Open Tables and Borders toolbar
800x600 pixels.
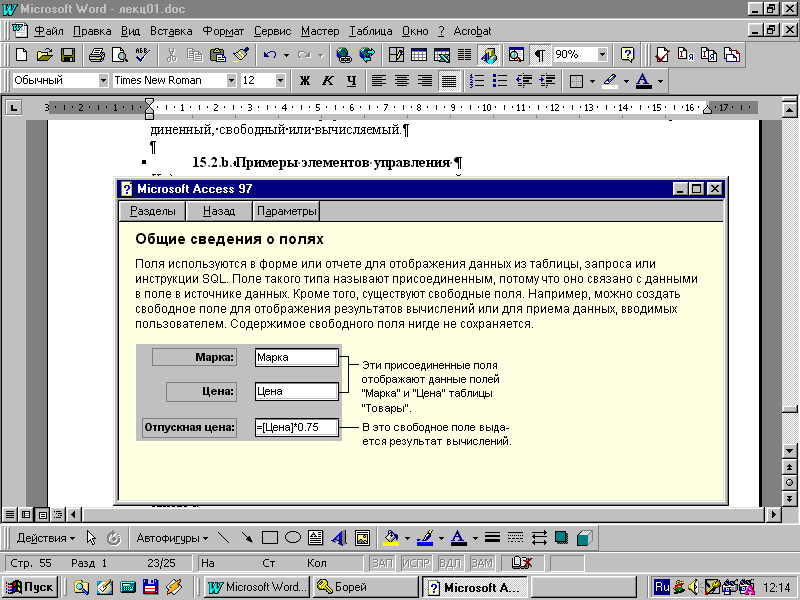(x=396, y=55)
